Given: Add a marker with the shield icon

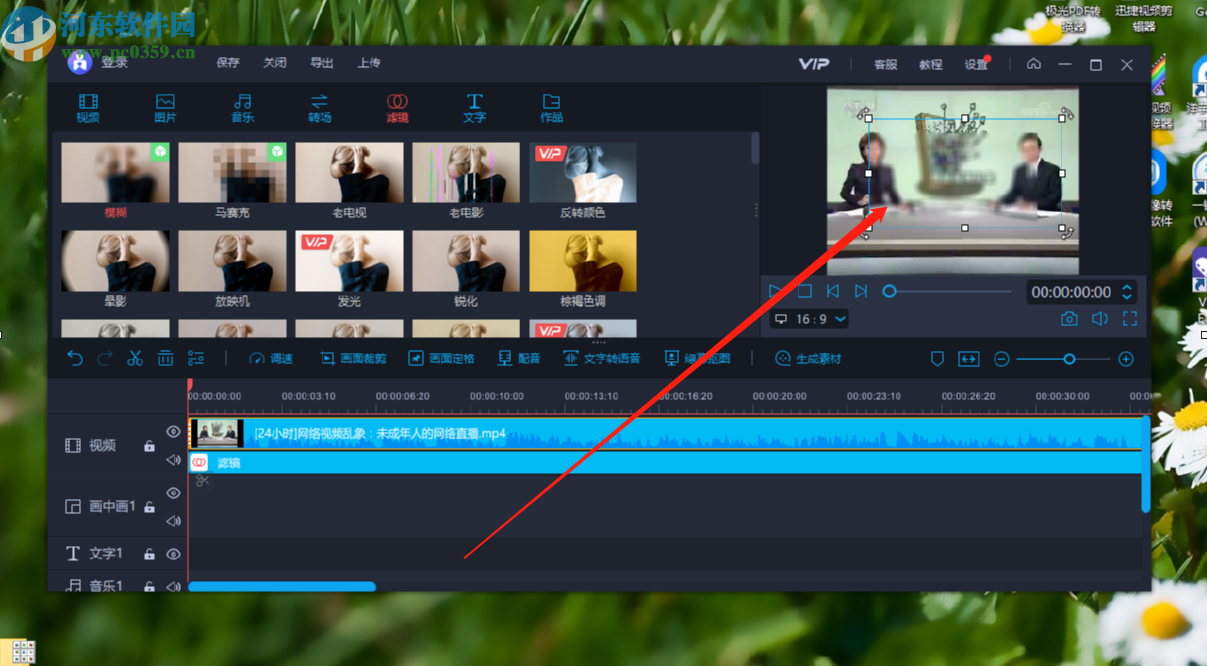Looking at the screenshot, I should point(937,358).
